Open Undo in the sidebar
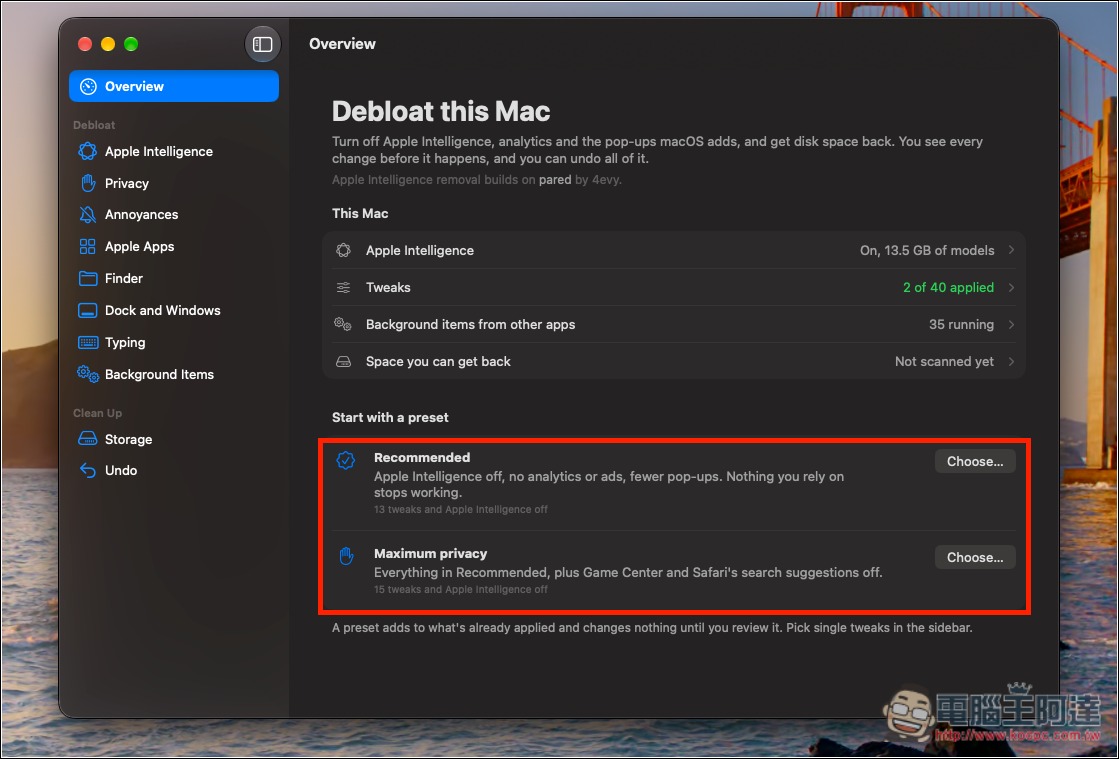Image resolution: width=1119 pixels, height=759 pixels. [174, 470]
